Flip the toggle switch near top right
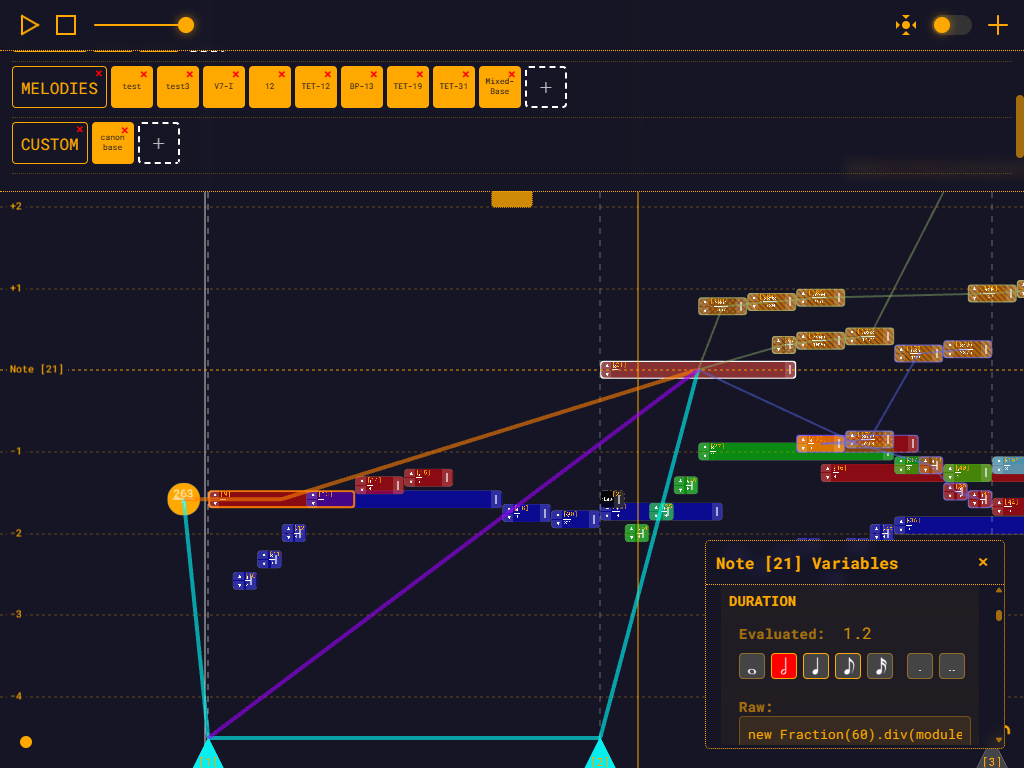 pyautogui.click(x=951, y=25)
